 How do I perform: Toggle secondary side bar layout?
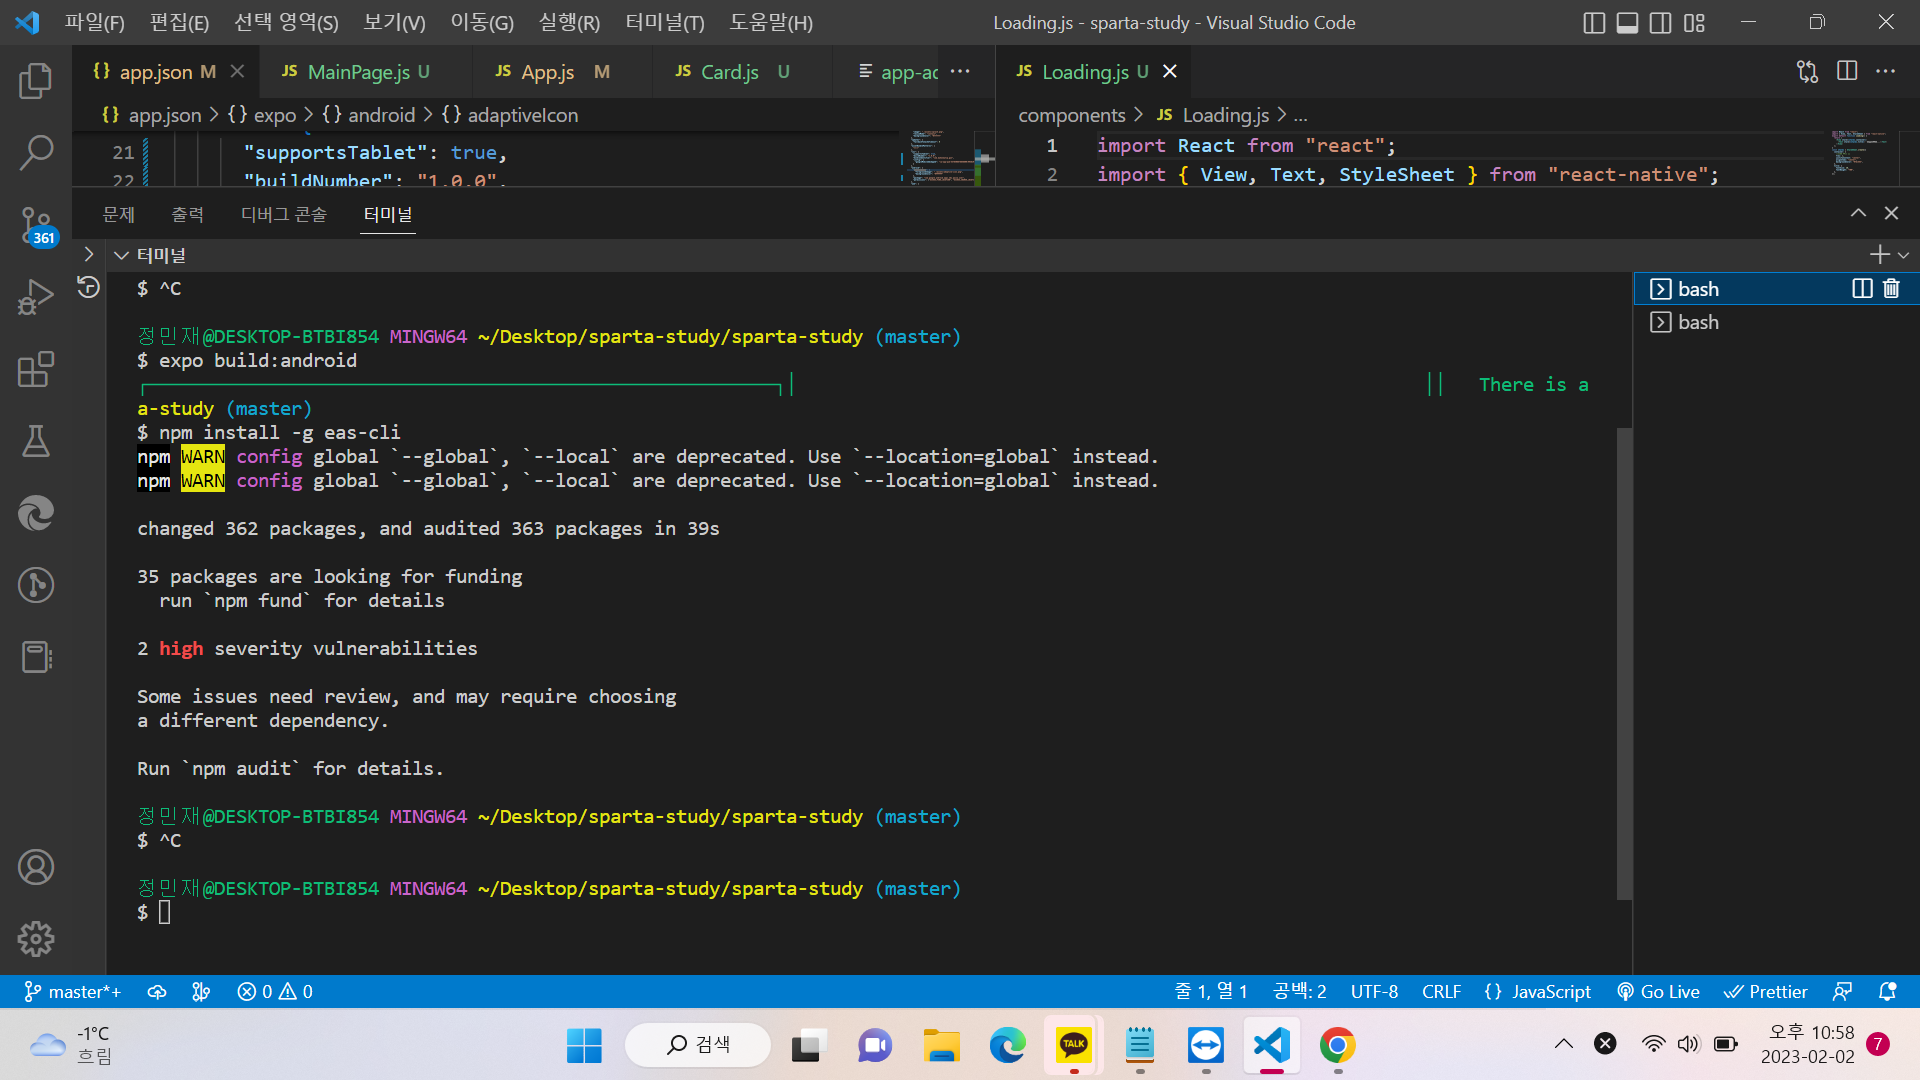coord(1660,23)
